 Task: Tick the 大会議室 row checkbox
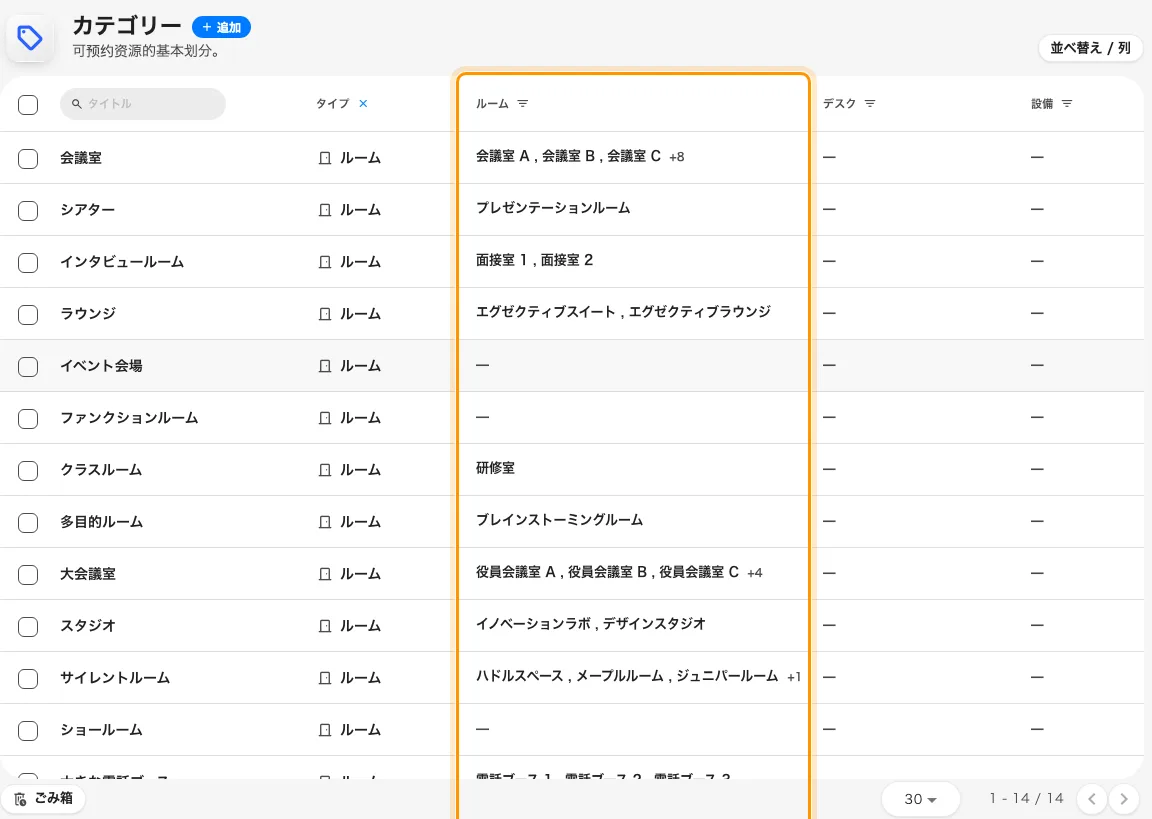[x=28, y=574]
